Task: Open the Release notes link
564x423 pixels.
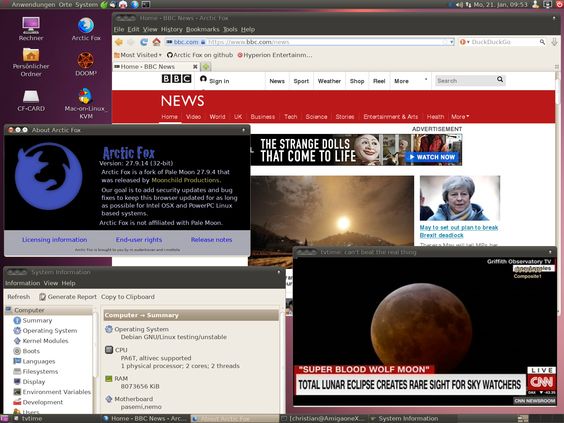Action: point(212,240)
